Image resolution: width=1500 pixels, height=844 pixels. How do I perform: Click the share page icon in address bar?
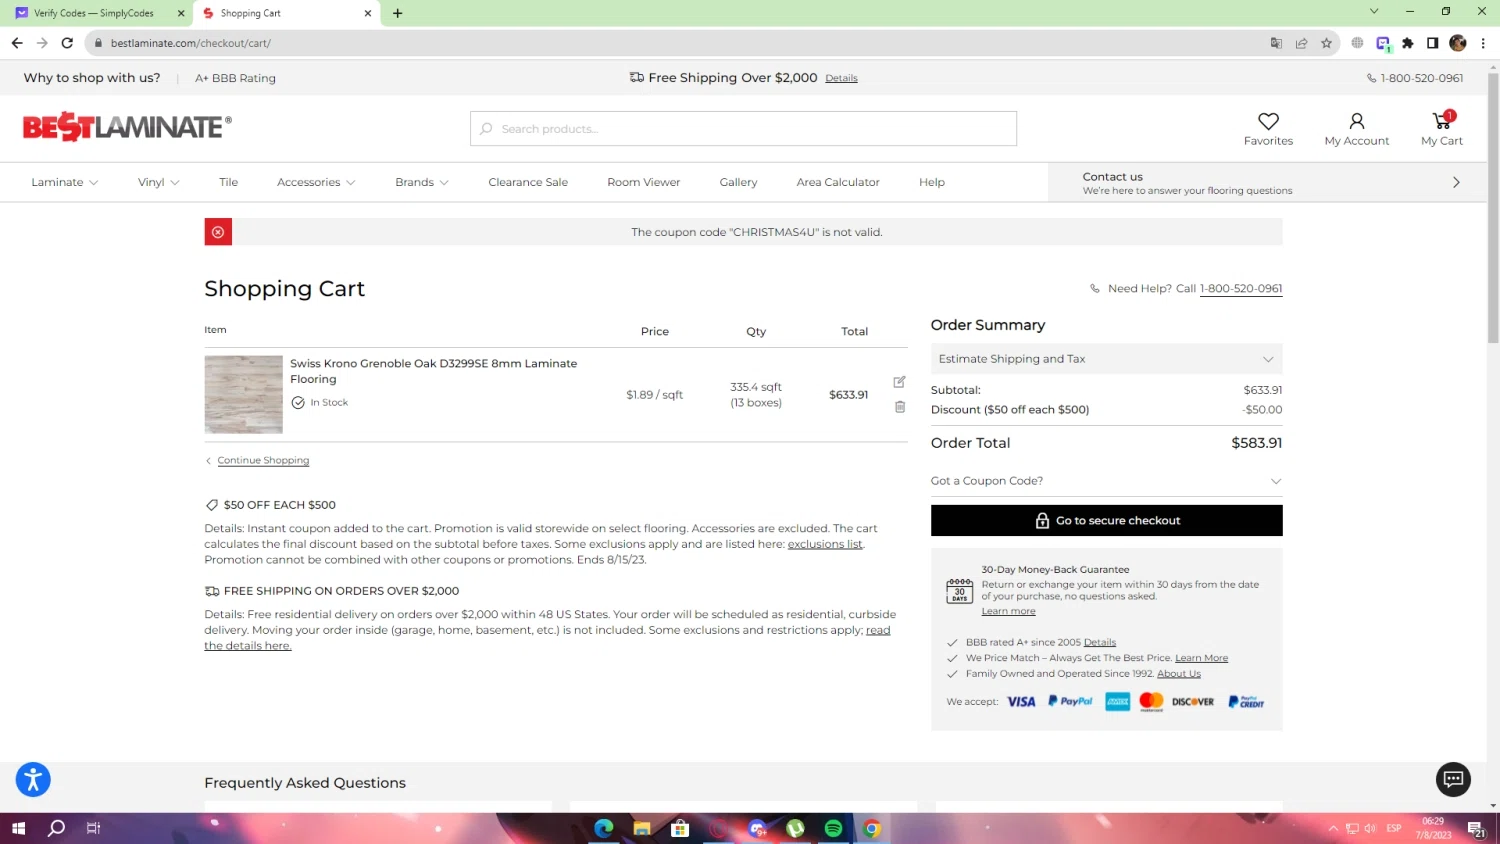pos(1301,43)
